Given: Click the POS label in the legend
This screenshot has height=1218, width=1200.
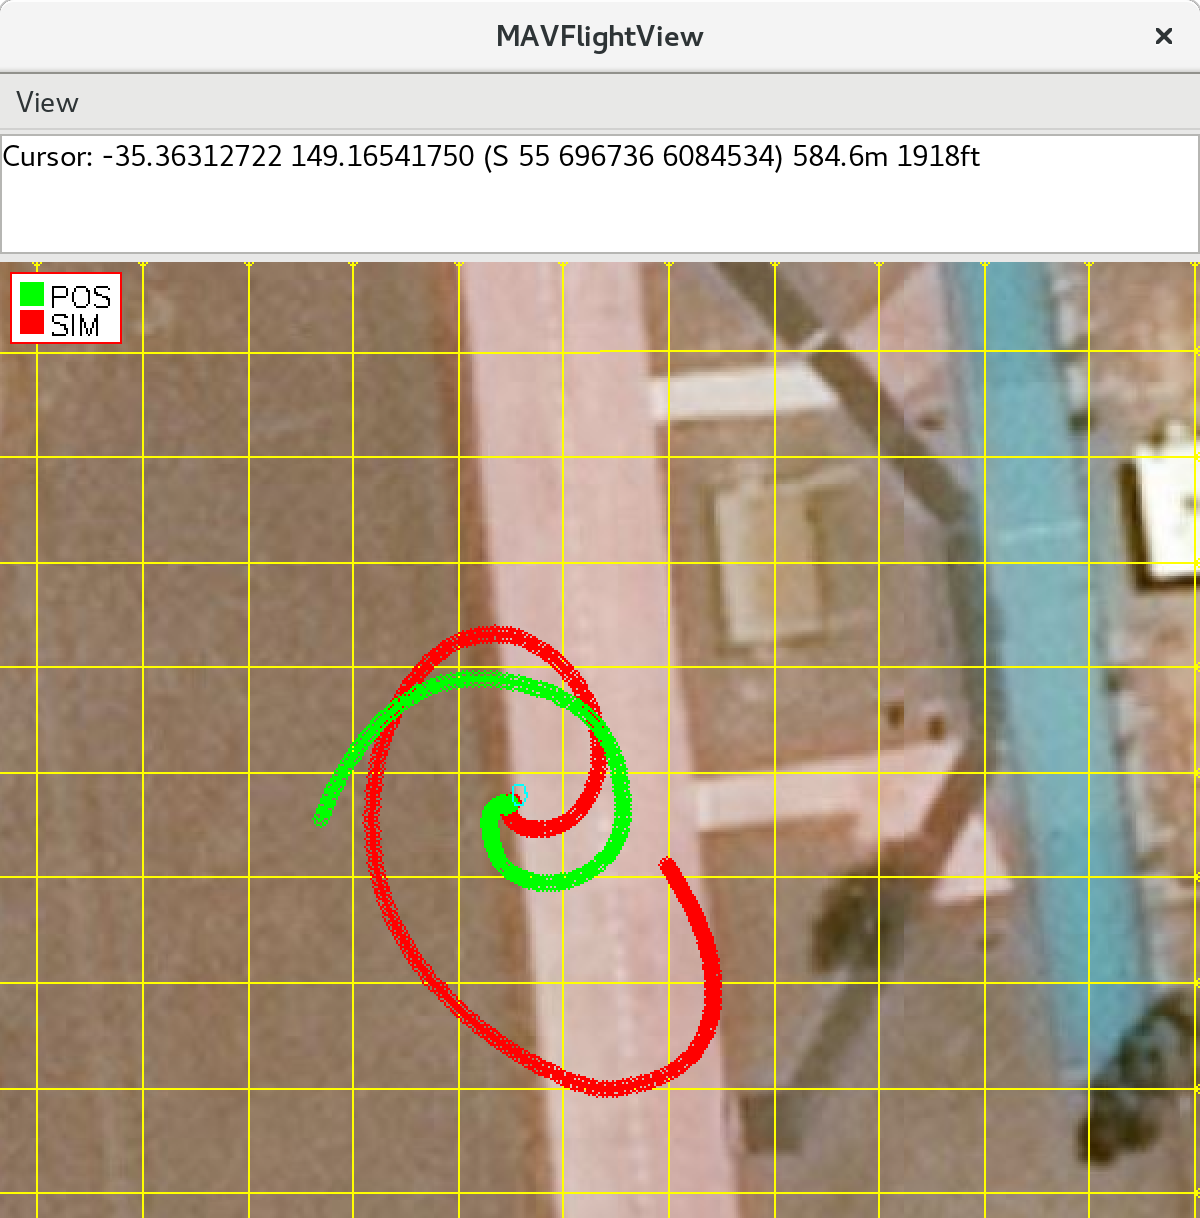Looking at the screenshot, I should coord(81,296).
